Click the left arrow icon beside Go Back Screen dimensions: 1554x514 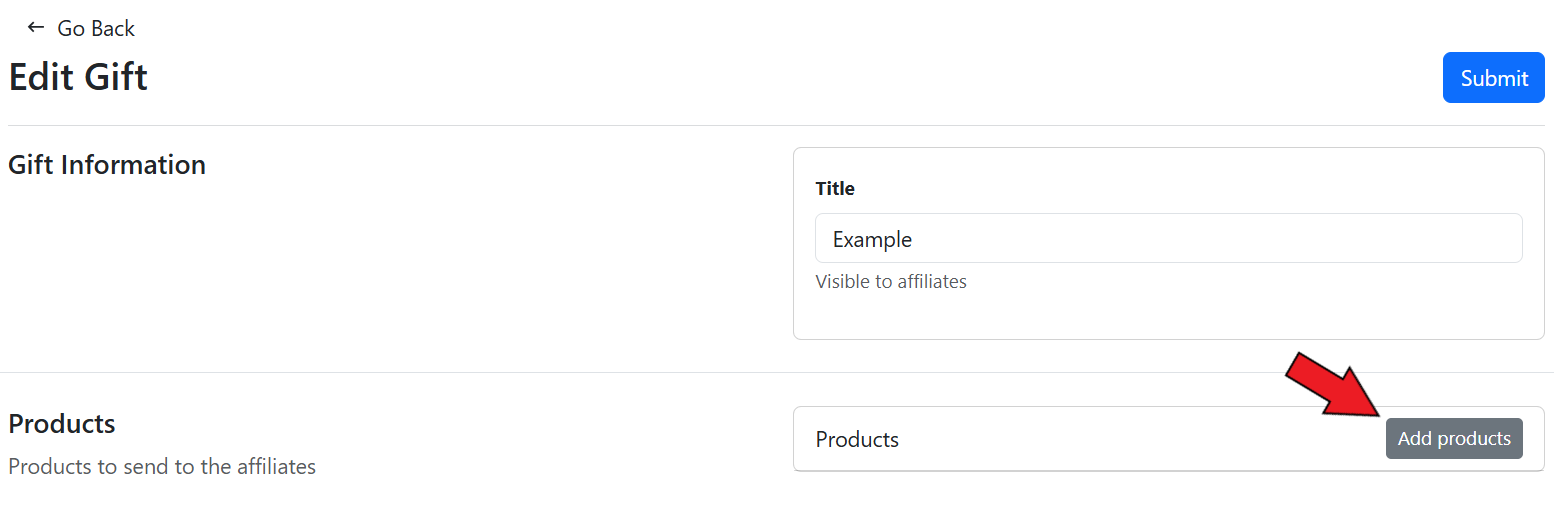pyautogui.click(x=36, y=28)
